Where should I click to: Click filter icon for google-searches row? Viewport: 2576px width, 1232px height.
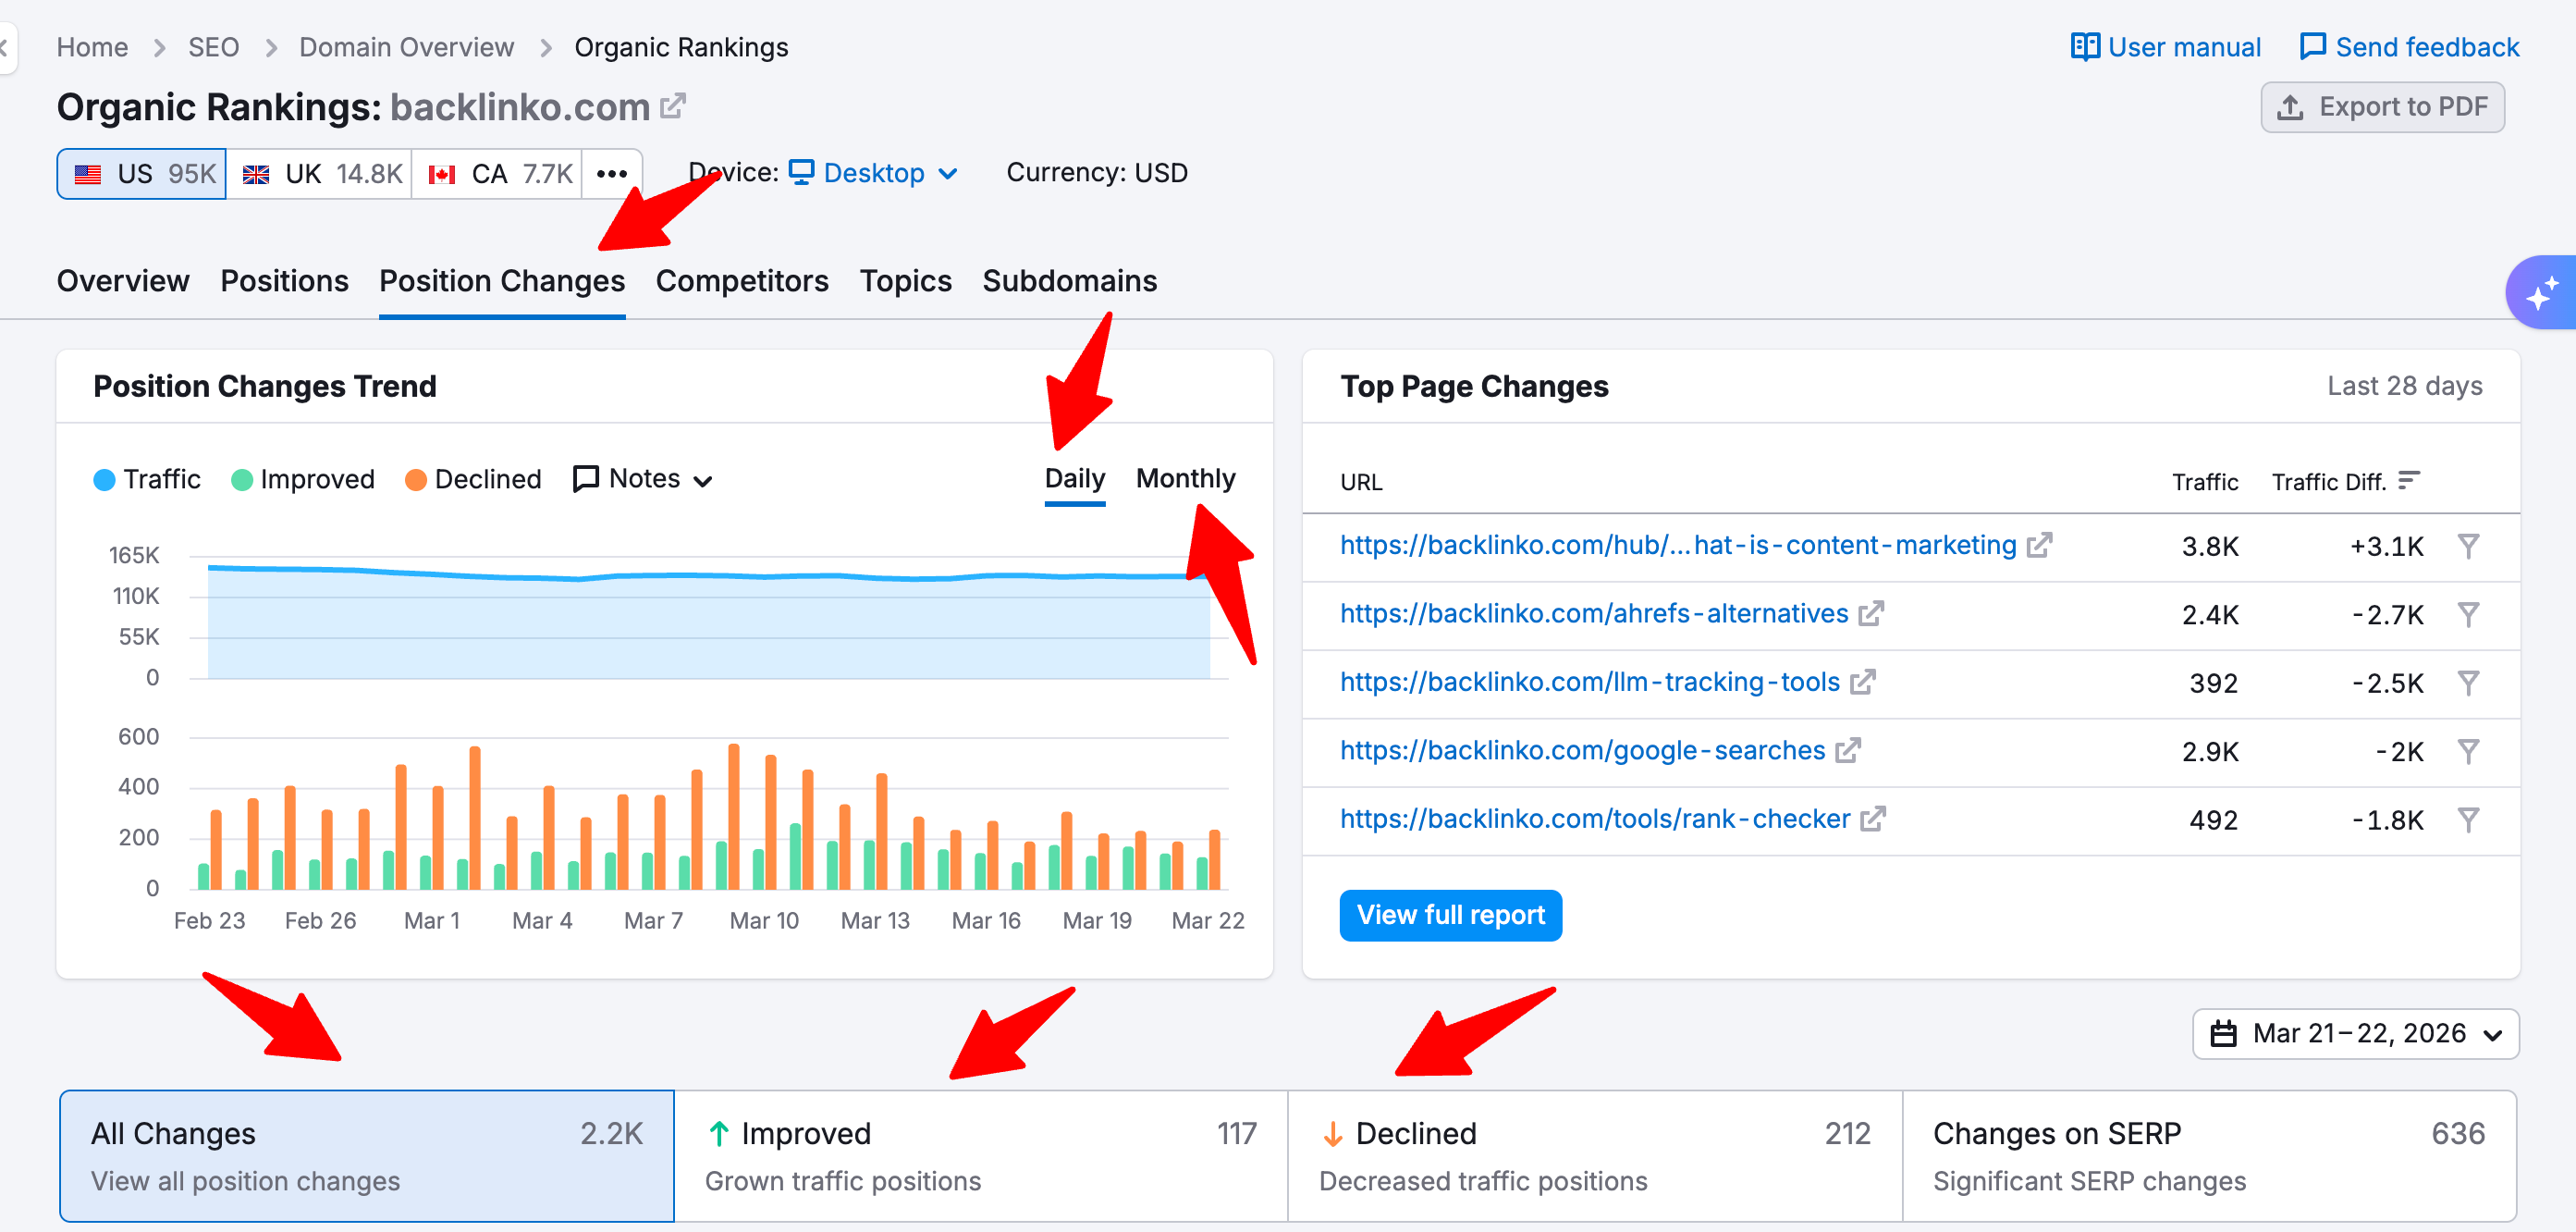[2468, 751]
